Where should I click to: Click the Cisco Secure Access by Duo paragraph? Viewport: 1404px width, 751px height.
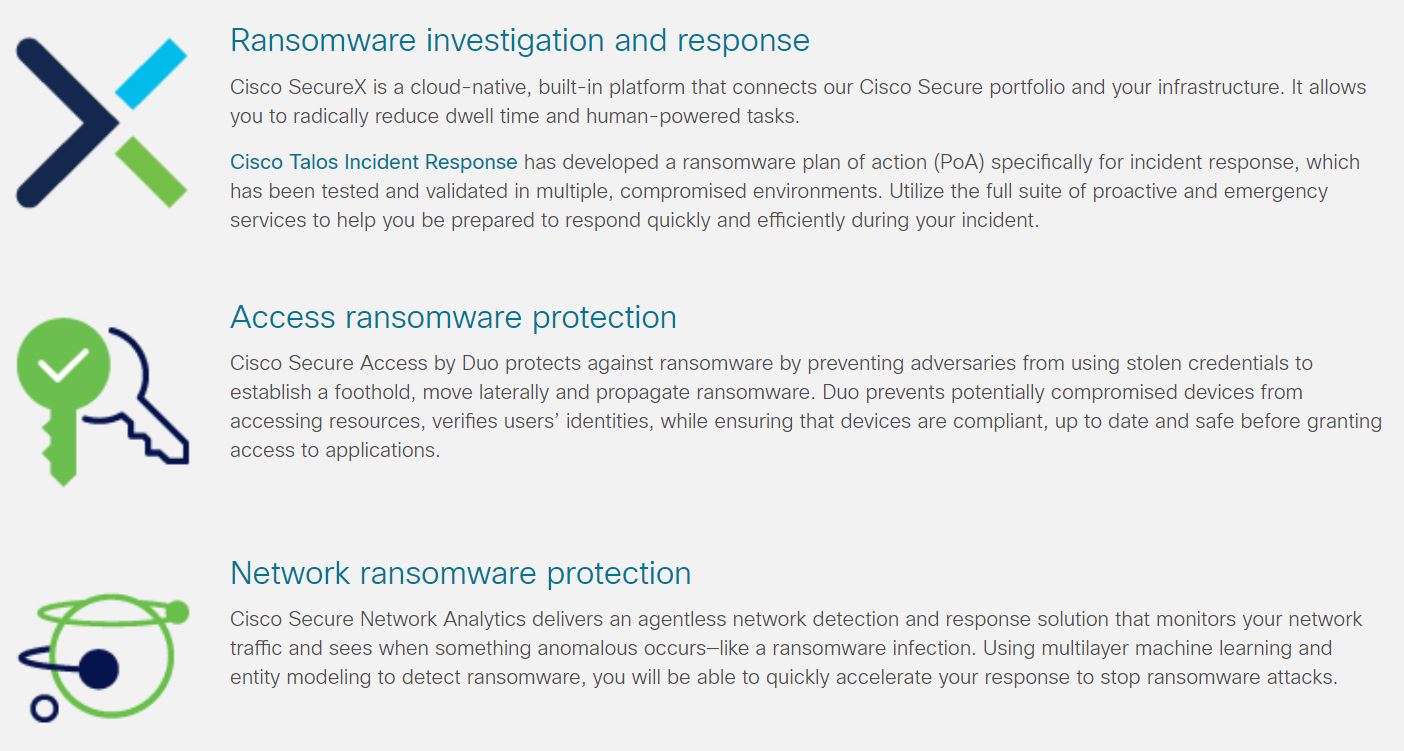806,406
